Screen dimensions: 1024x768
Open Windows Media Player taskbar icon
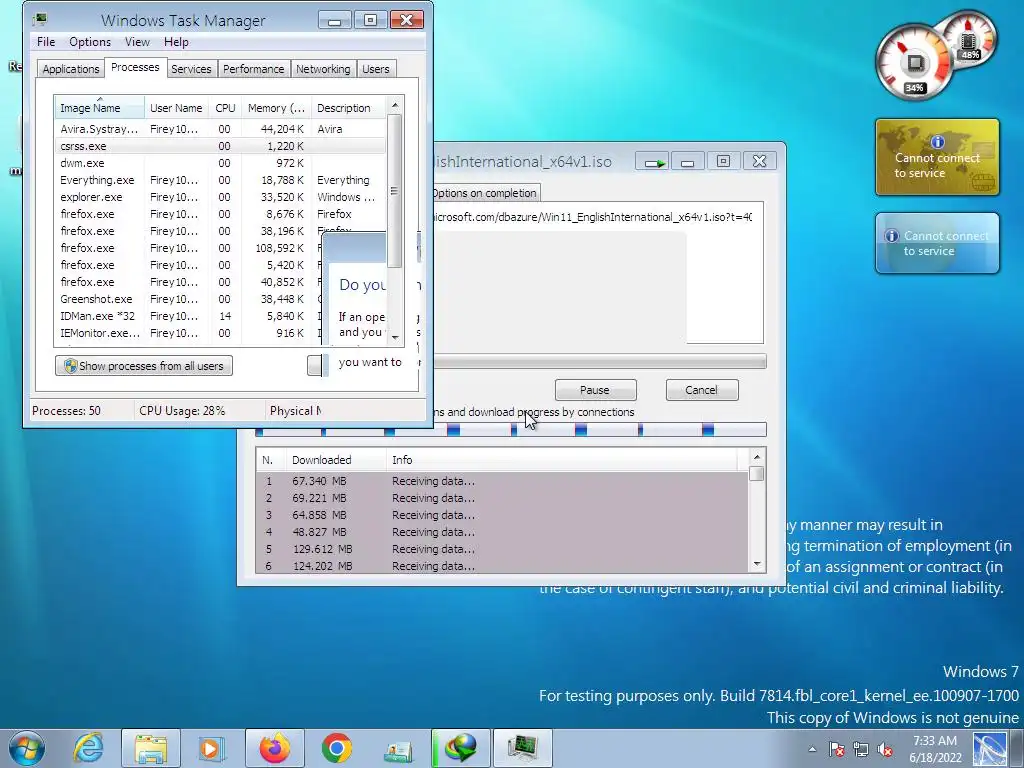pos(212,748)
